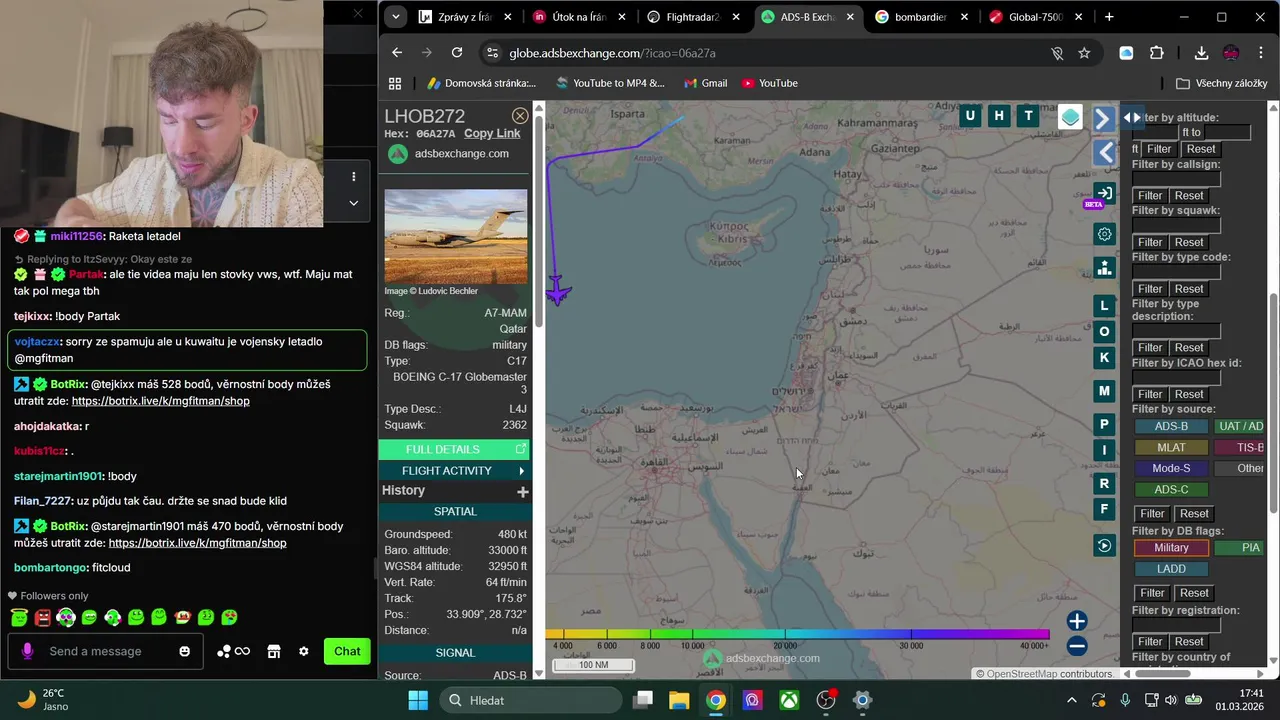Toggle the O map option button
The width and height of the screenshot is (1280, 720).
(x=1104, y=331)
